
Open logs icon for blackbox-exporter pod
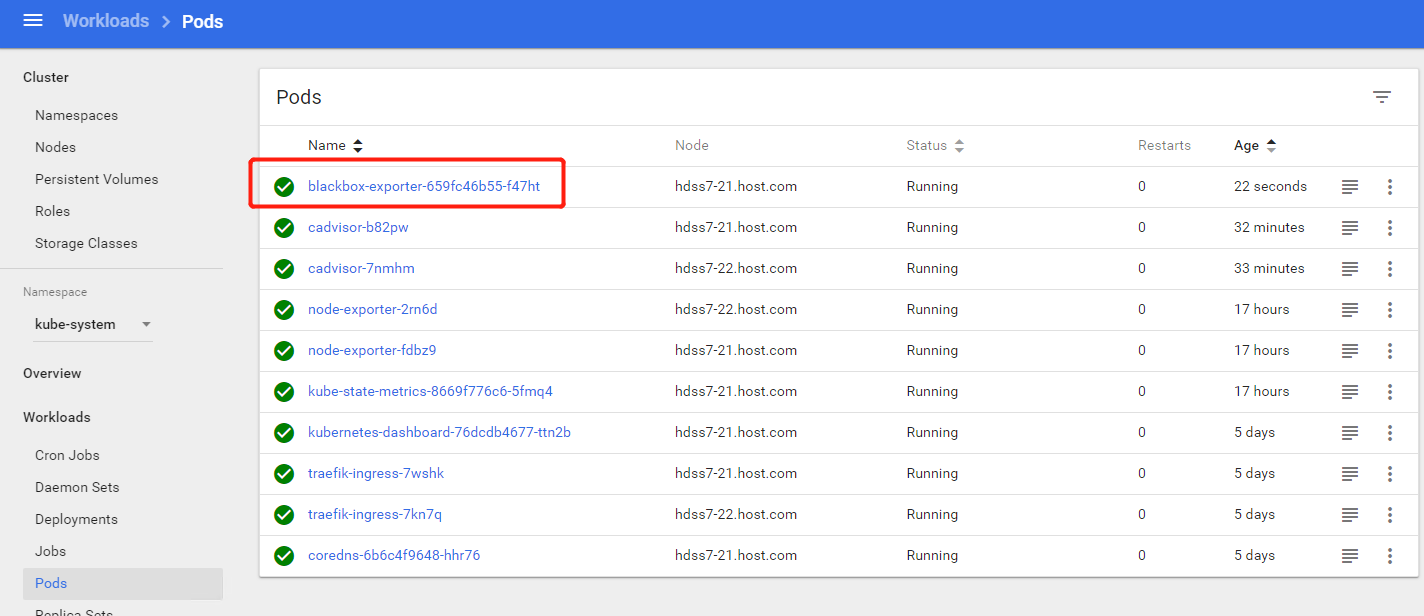(1349, 187)
